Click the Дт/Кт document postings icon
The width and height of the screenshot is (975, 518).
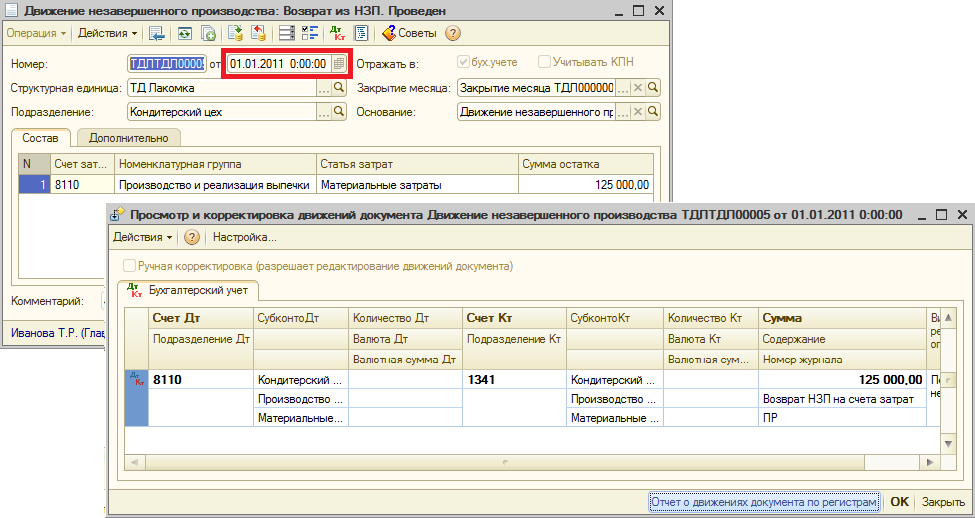(338, 33)
